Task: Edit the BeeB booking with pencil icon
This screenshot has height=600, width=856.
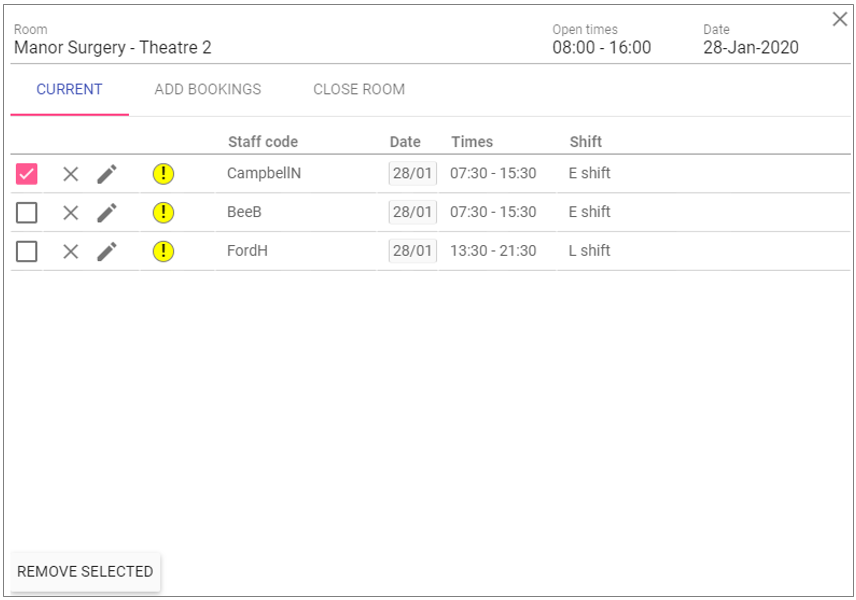Action: [x=107, y=212]
